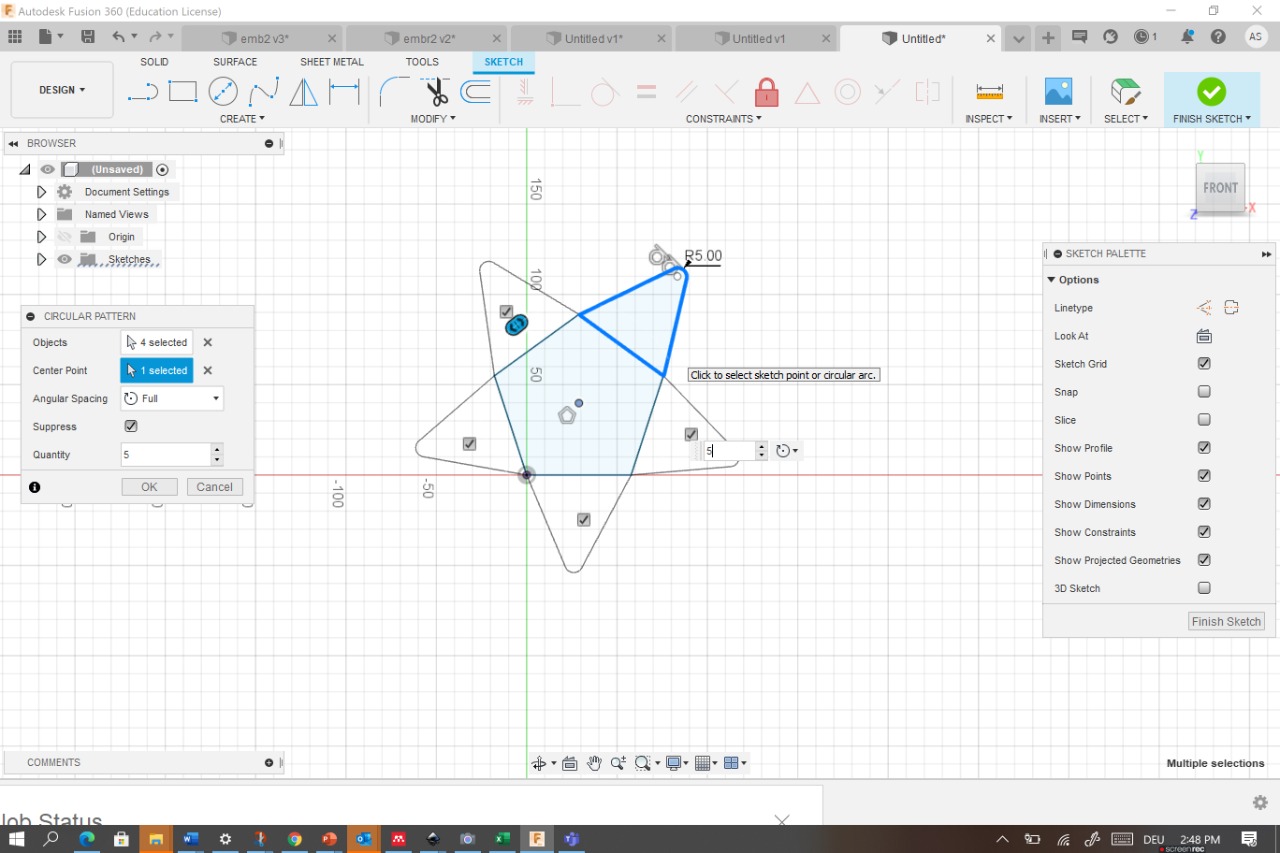Image resolution: width=1280 pixels, height=853 pixels.
Task: Select the Rectangle sketch tool
Action: (x=183, y=92)
